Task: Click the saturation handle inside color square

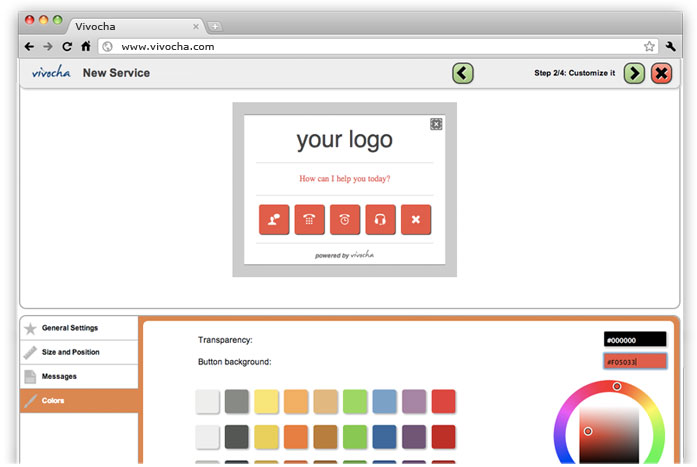Action: [x=588, y=431]
